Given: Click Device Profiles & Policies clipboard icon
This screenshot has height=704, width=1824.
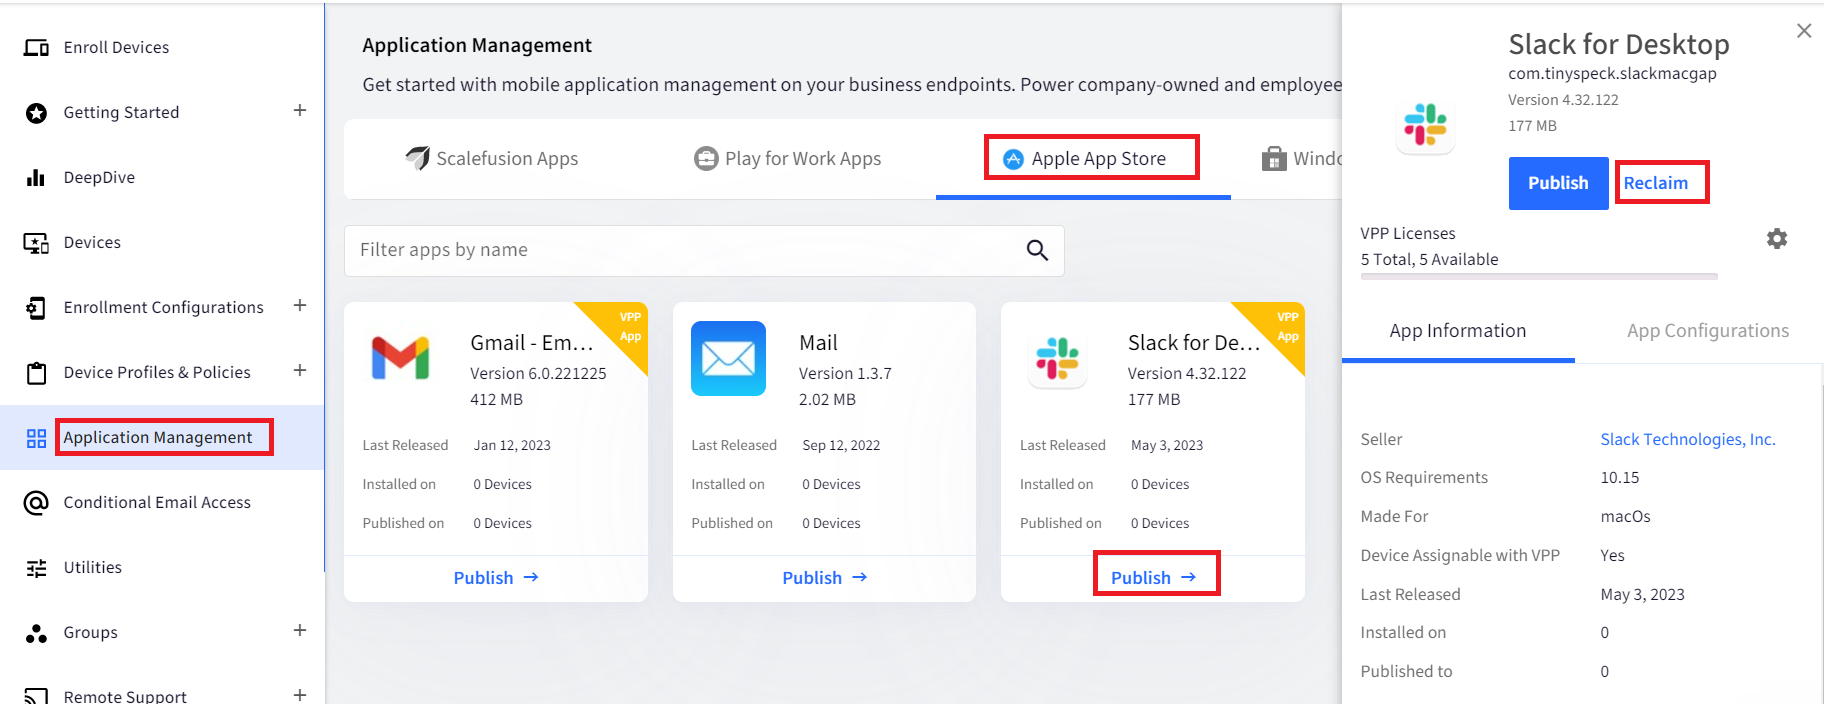Looking at the screenshot, I should (x=36, y=373).
